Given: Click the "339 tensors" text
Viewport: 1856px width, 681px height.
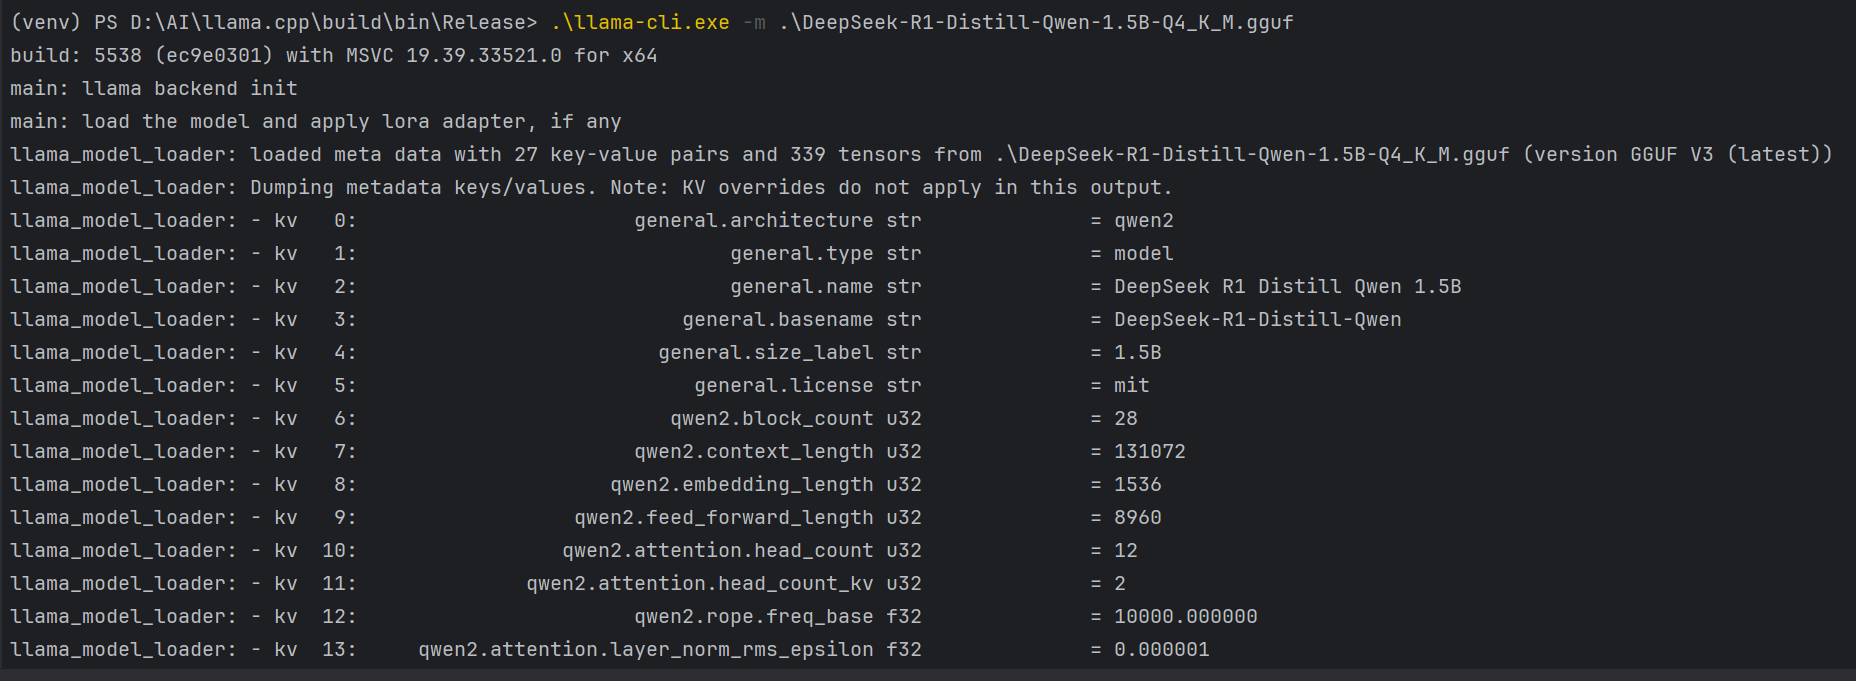Looking at the screenshot, I should point(856,154).
